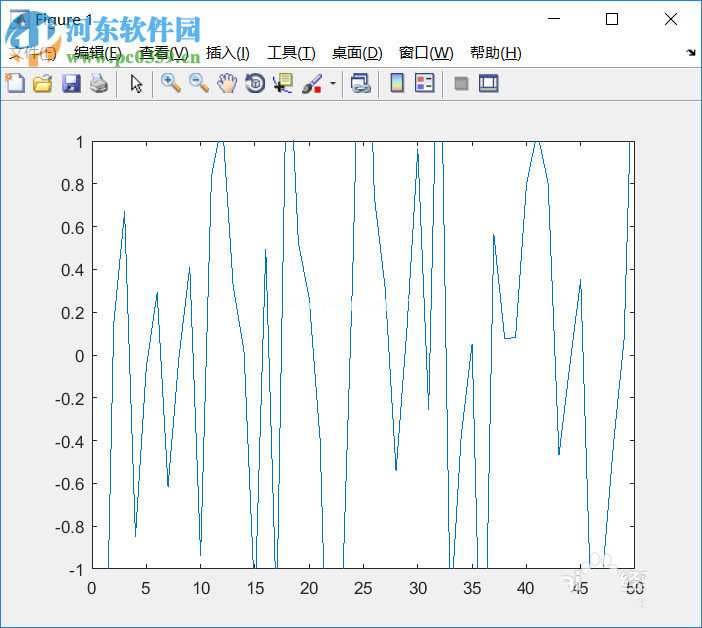The image size is (702, 628).
Task: Open the 工具(T) menu
Action: 290,53
